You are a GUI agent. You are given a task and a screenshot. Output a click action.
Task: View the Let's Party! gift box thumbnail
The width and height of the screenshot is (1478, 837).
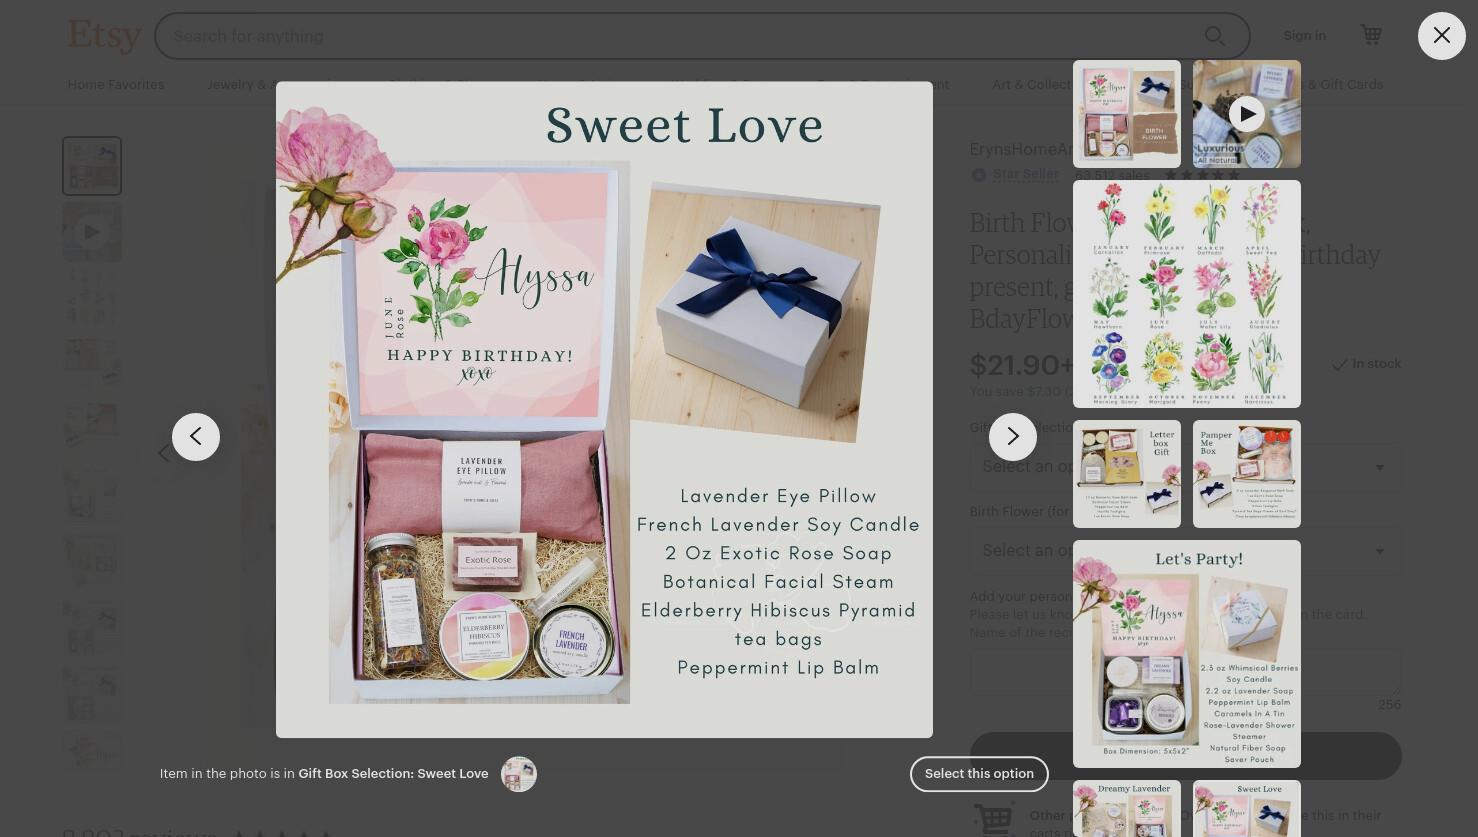[x=1187, y=654]
